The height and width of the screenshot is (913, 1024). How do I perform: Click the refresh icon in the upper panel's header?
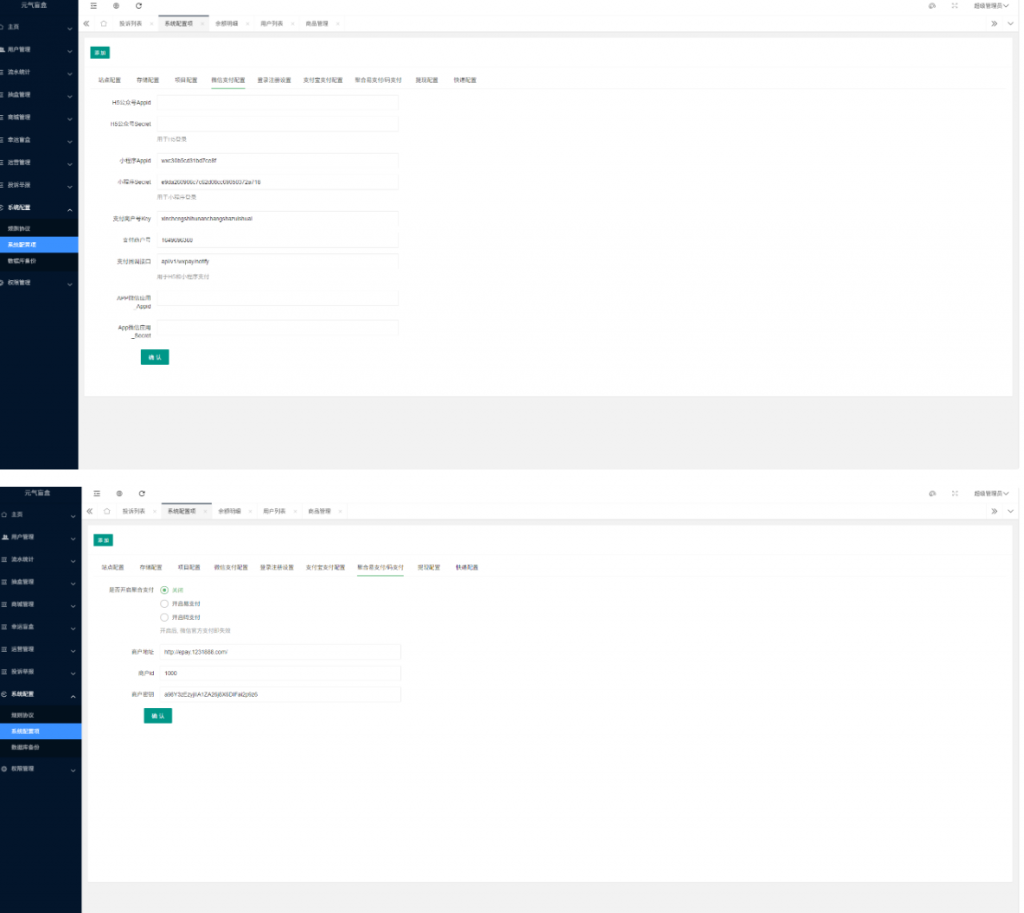138,6
